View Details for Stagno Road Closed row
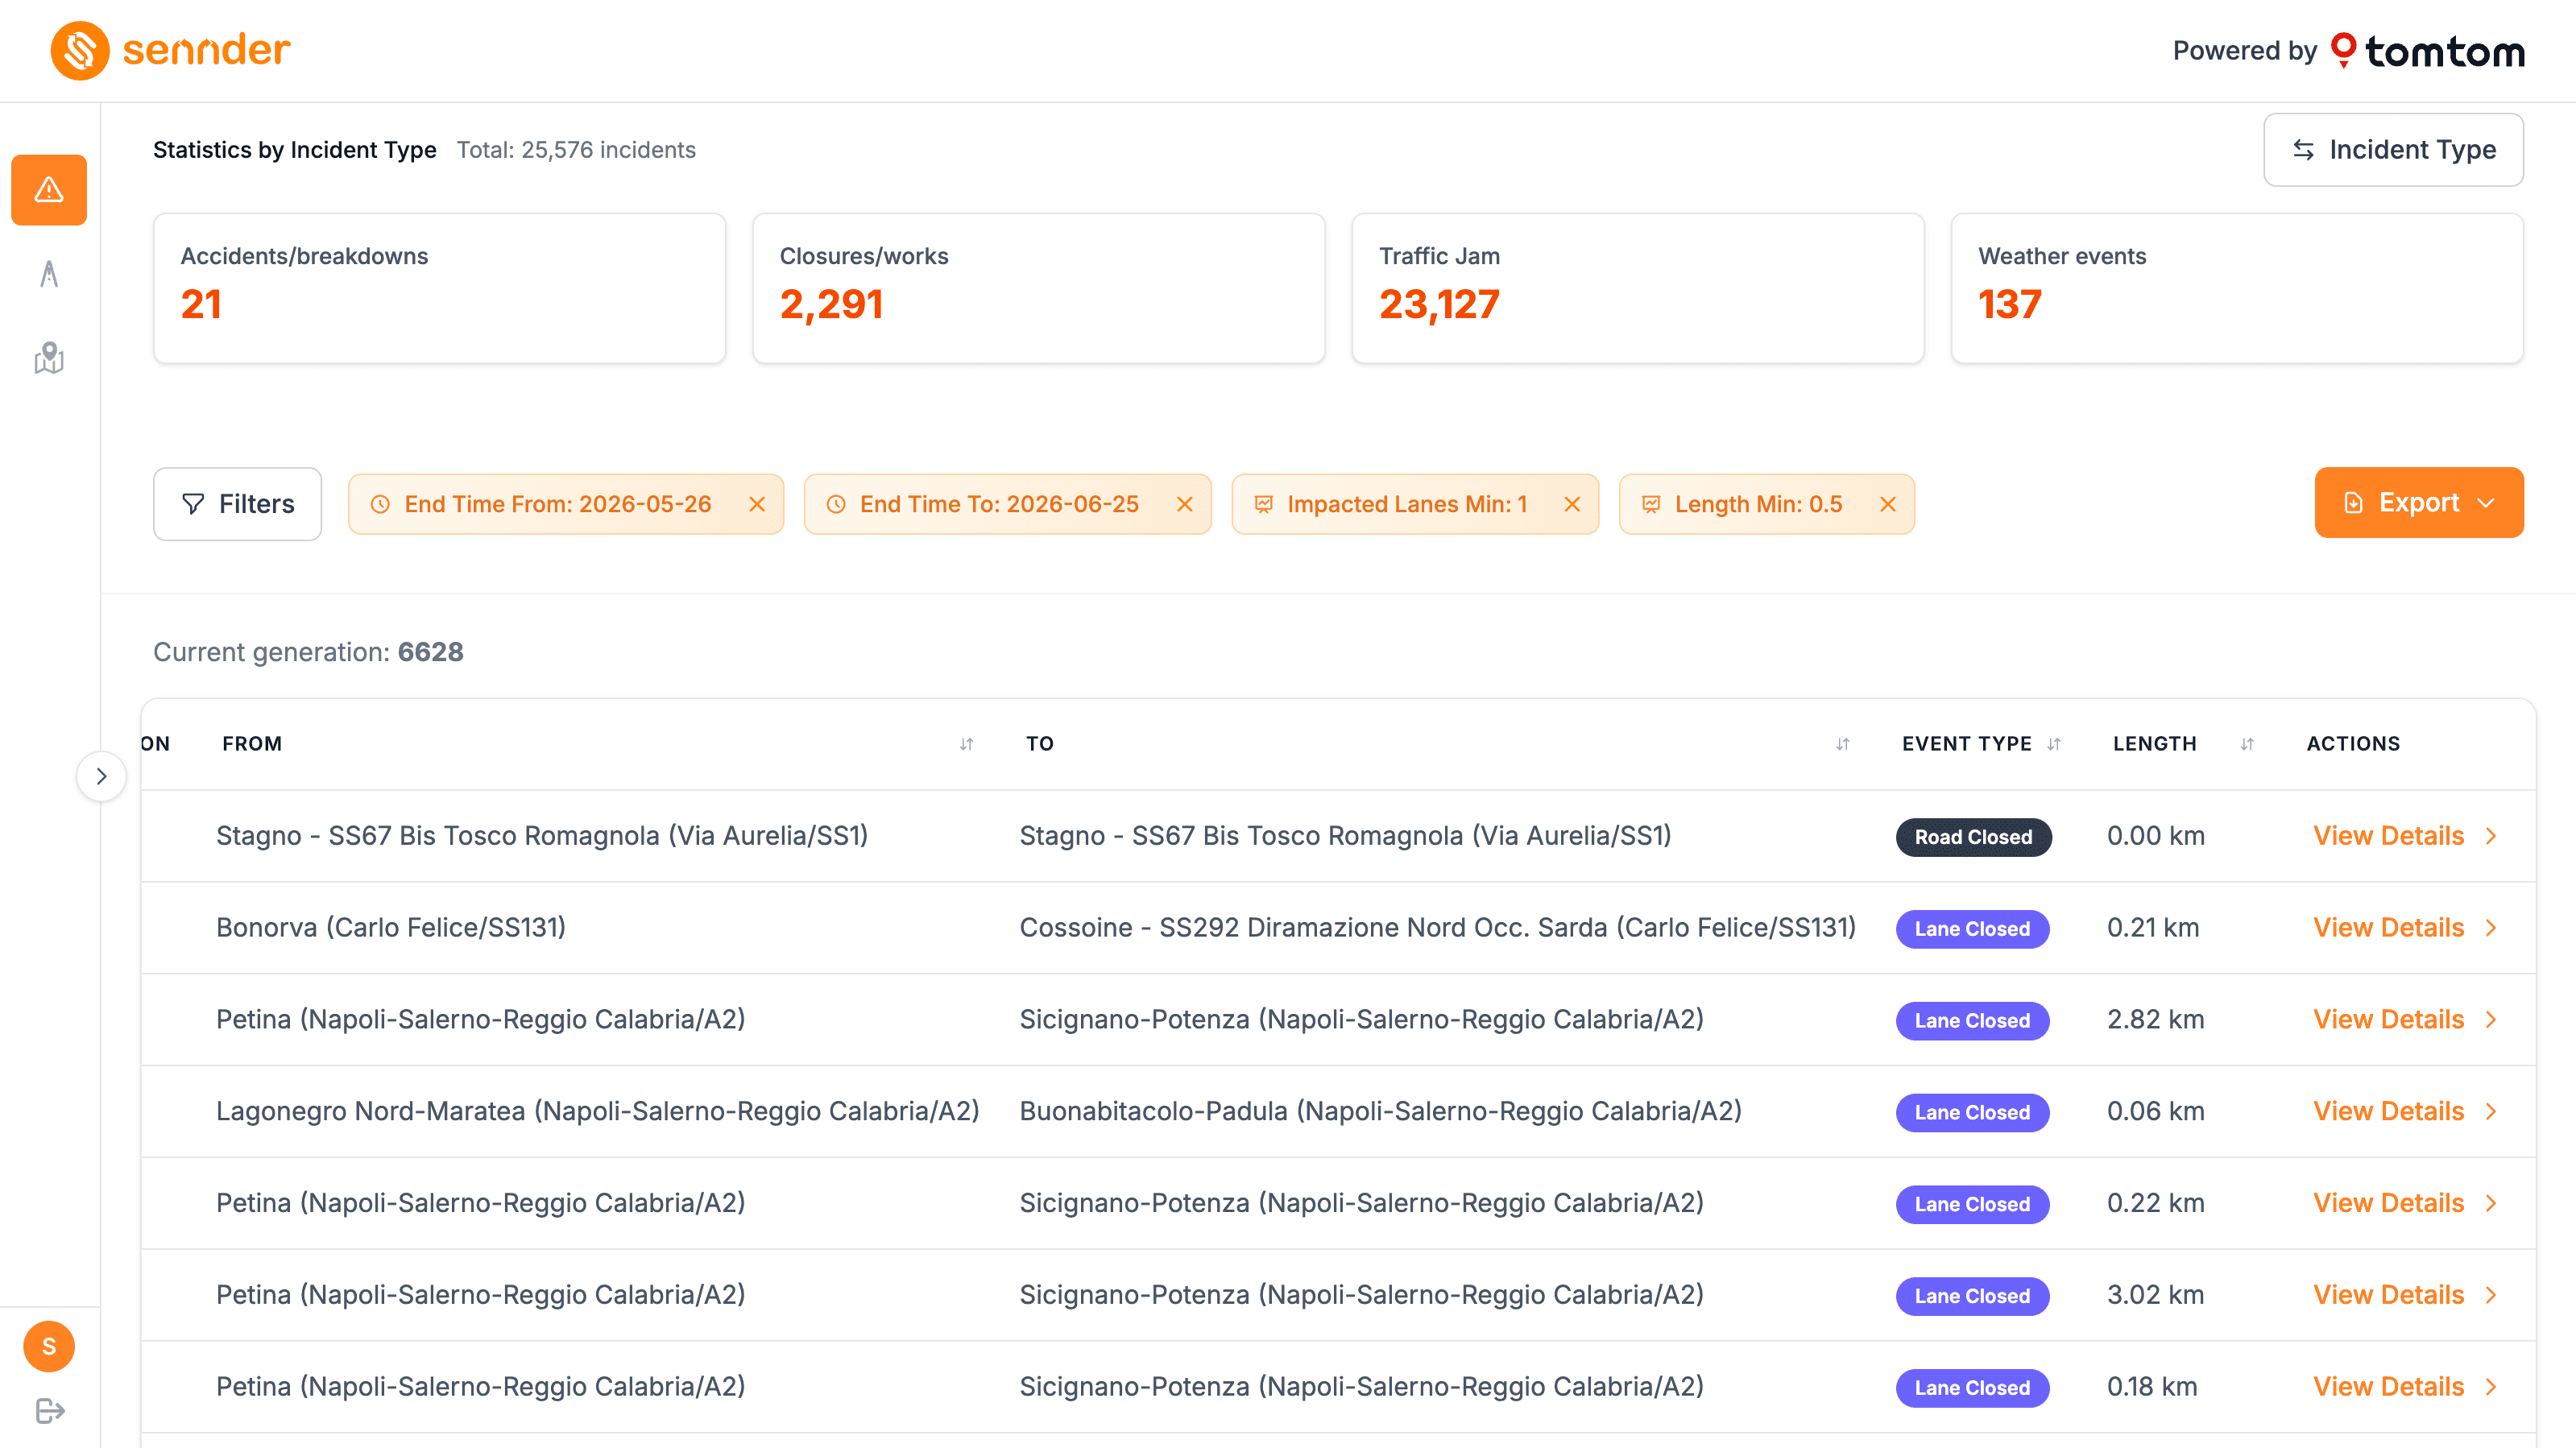The image size is (2576, 1448). (x=2405, y=836)
